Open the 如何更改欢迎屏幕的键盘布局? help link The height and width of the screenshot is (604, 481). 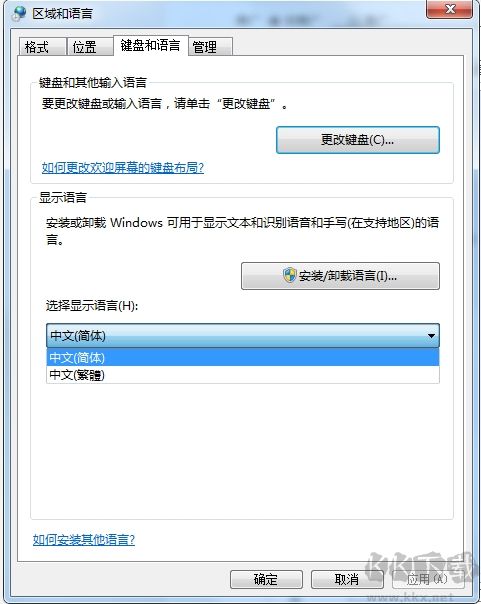click(122, 168)
